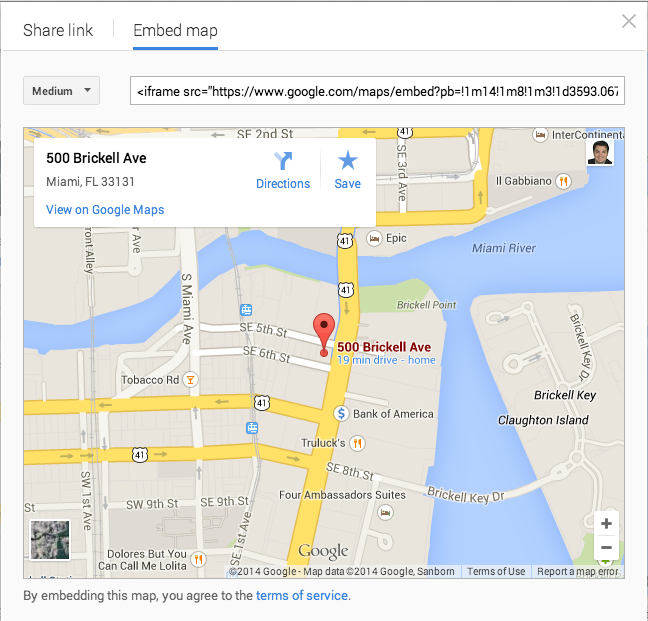Open the terms of service link
The image size is (648, 621).
(302, 595)
